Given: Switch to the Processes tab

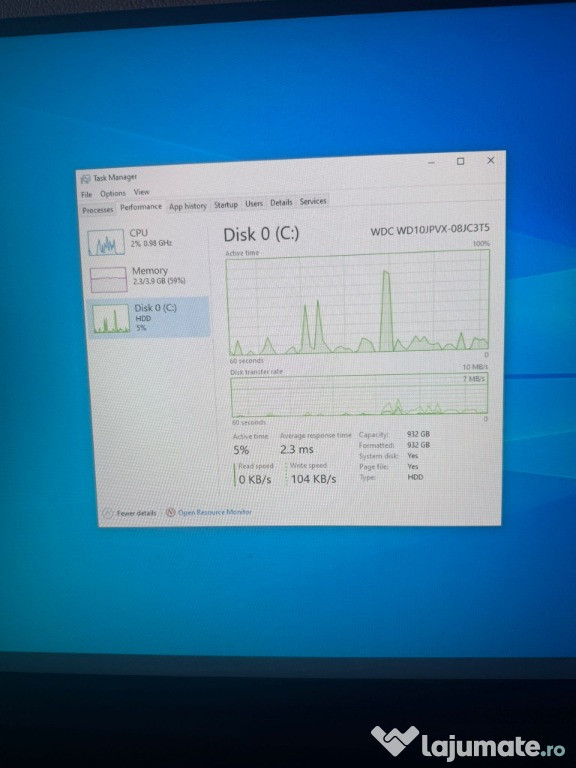Looking at the screenshot, I should coord(97,210).
